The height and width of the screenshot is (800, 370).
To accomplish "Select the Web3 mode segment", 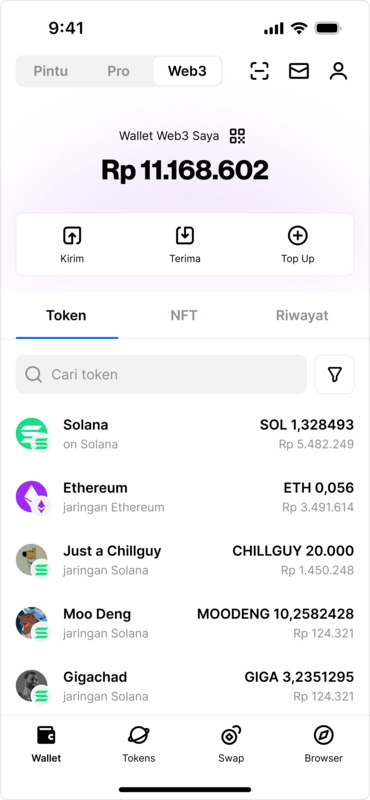I will 187,71.
